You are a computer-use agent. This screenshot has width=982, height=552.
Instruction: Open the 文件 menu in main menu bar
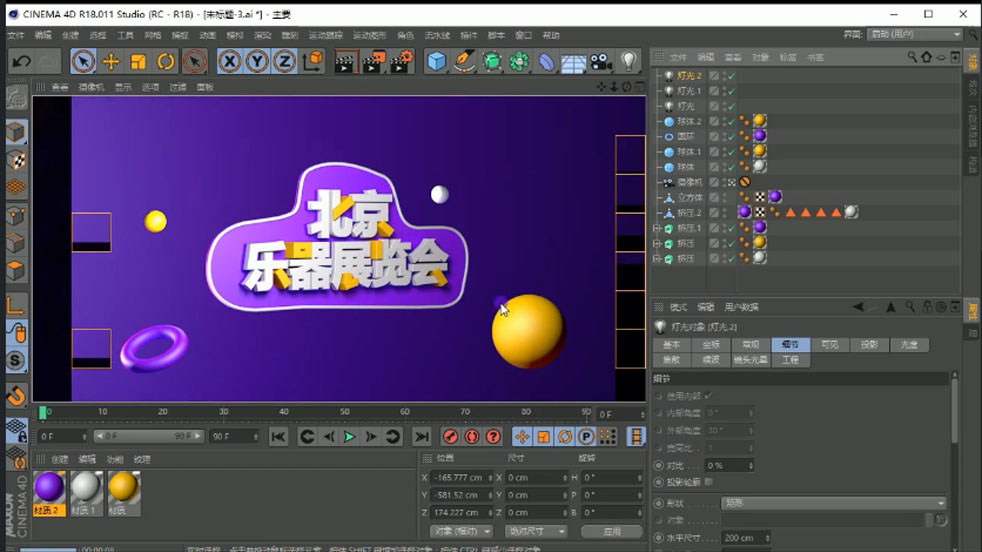click(16, 35)
